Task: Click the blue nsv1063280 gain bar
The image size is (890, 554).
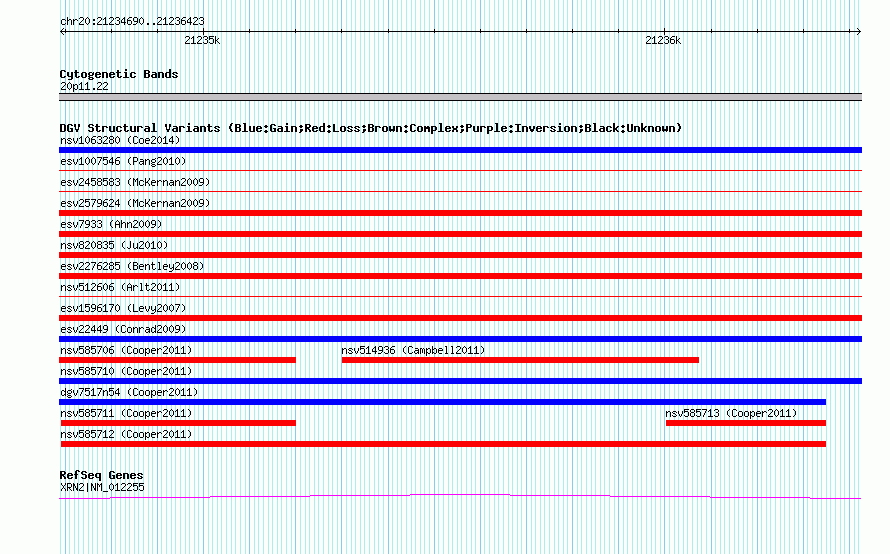Action: pyautogui.click(x=460, y=150)
